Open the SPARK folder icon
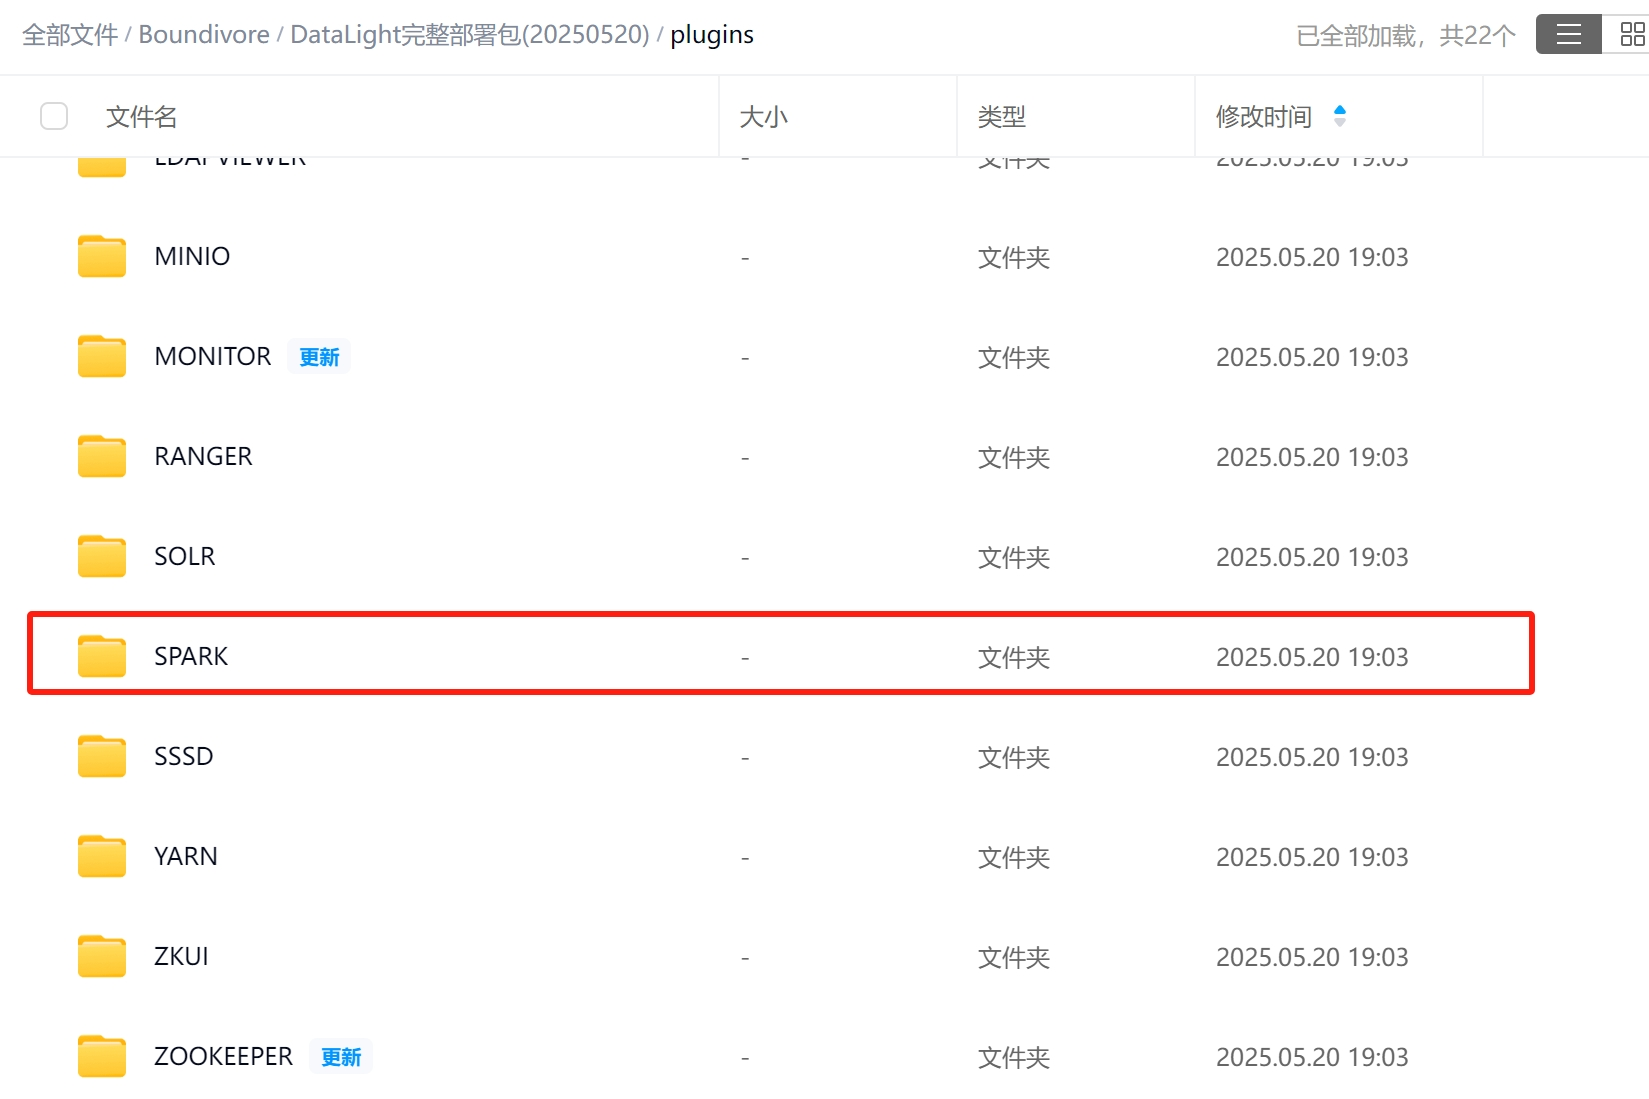Image resolution: width=1649 pixels, height=1099 pixels. [102, 656]
